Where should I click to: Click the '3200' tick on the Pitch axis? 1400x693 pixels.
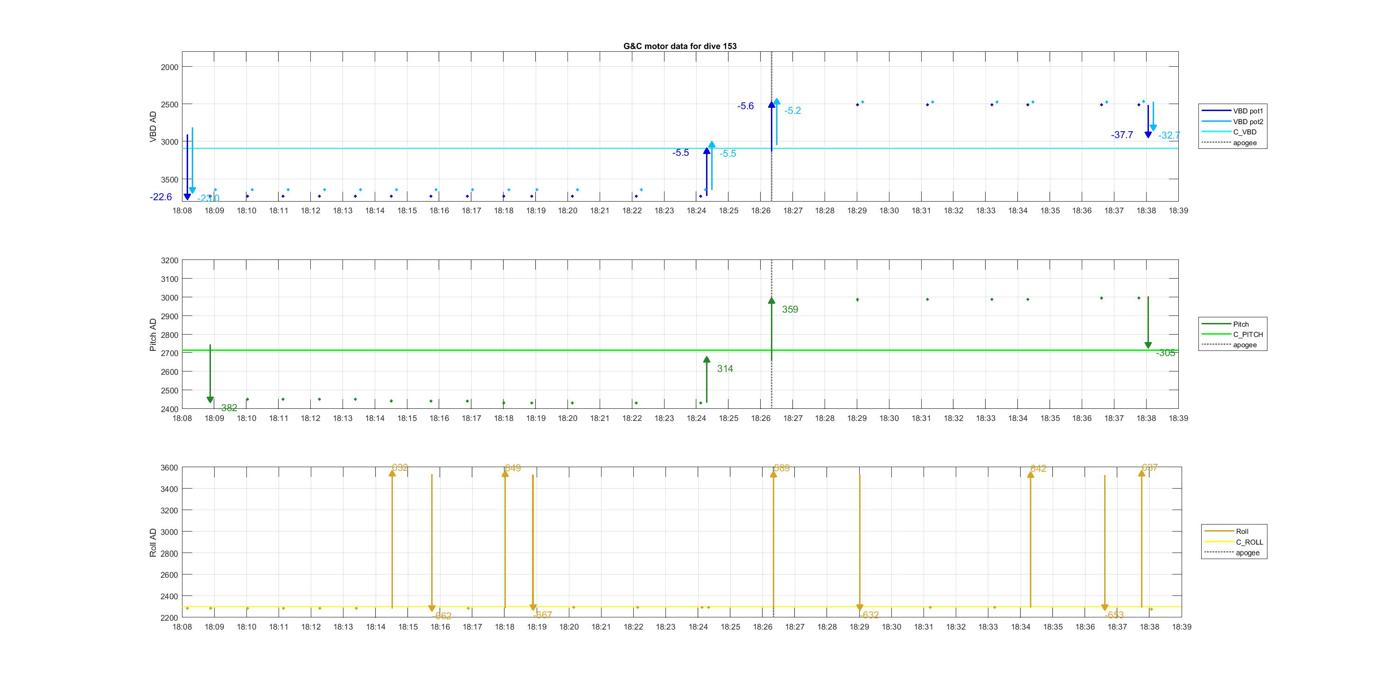[x=169, y=261]
